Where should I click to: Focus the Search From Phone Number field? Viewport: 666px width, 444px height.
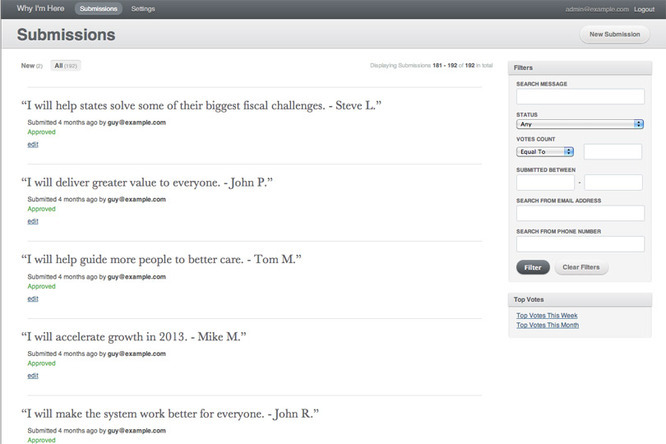[x=580, y=244]
